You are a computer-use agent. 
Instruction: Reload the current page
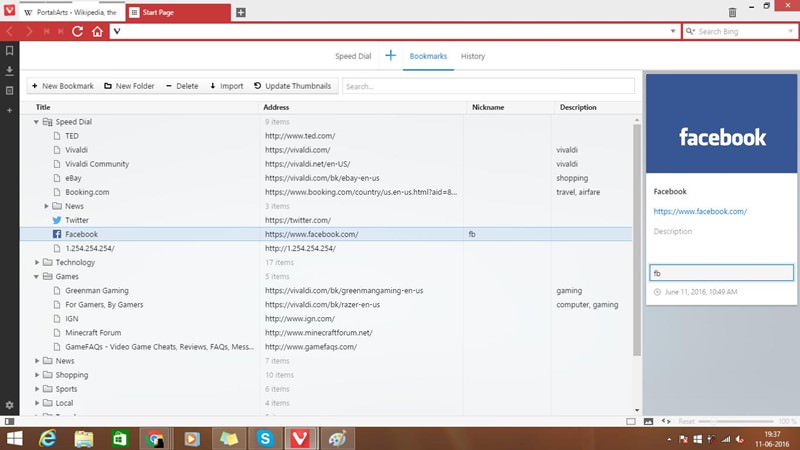pos(78,32)
